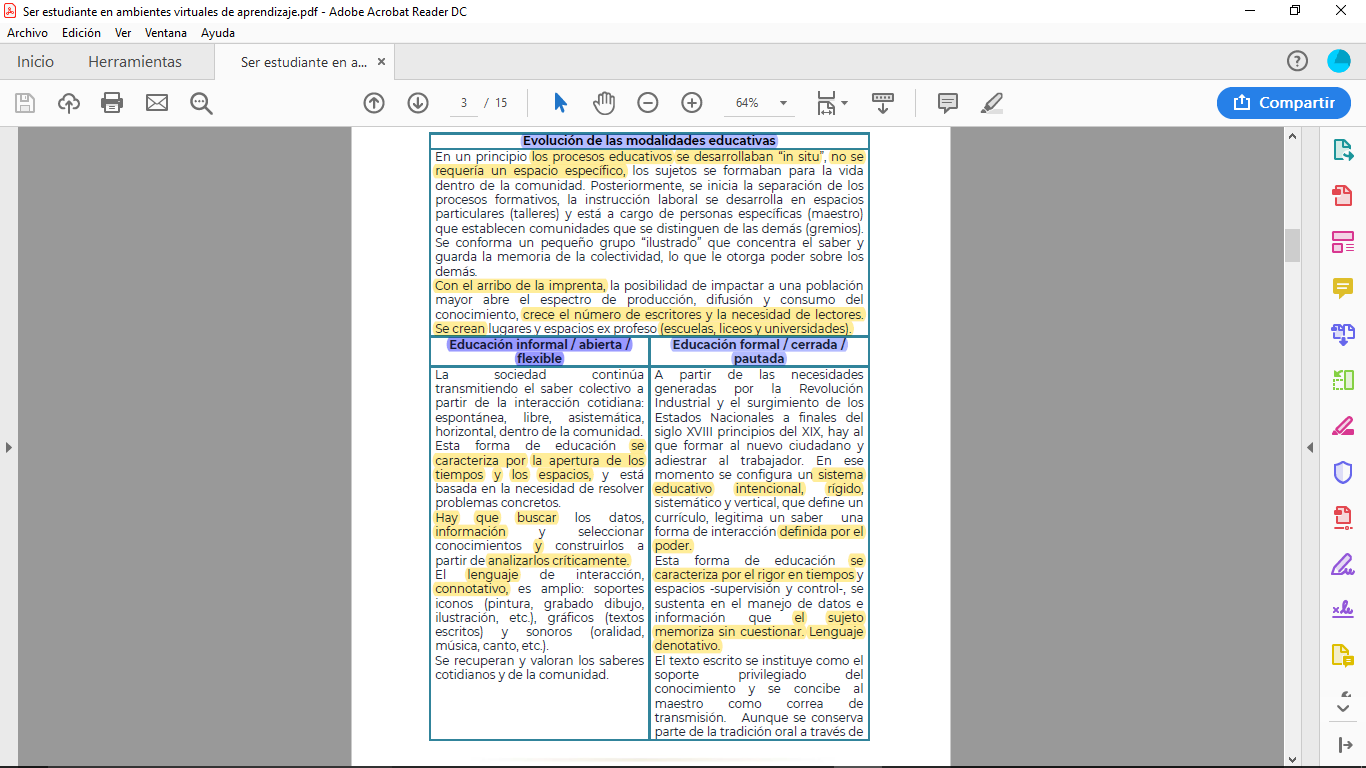Toggle the hand pan tool
1366x768 pixels.
coord(604,103)
